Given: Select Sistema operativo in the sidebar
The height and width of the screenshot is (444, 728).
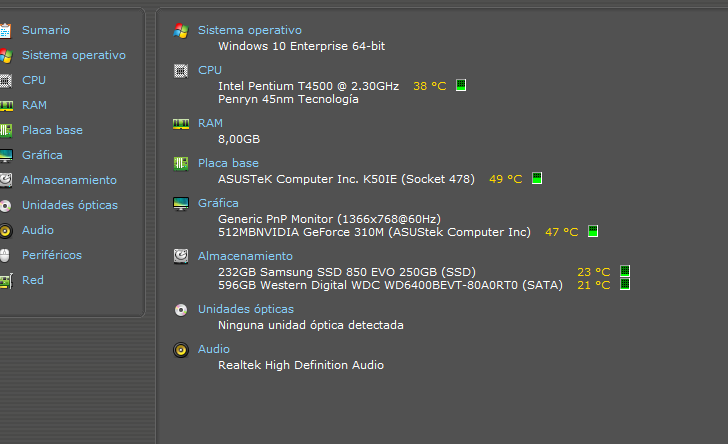Looking at the screenshot, I should pyautogui.click(x=73, y=55).
